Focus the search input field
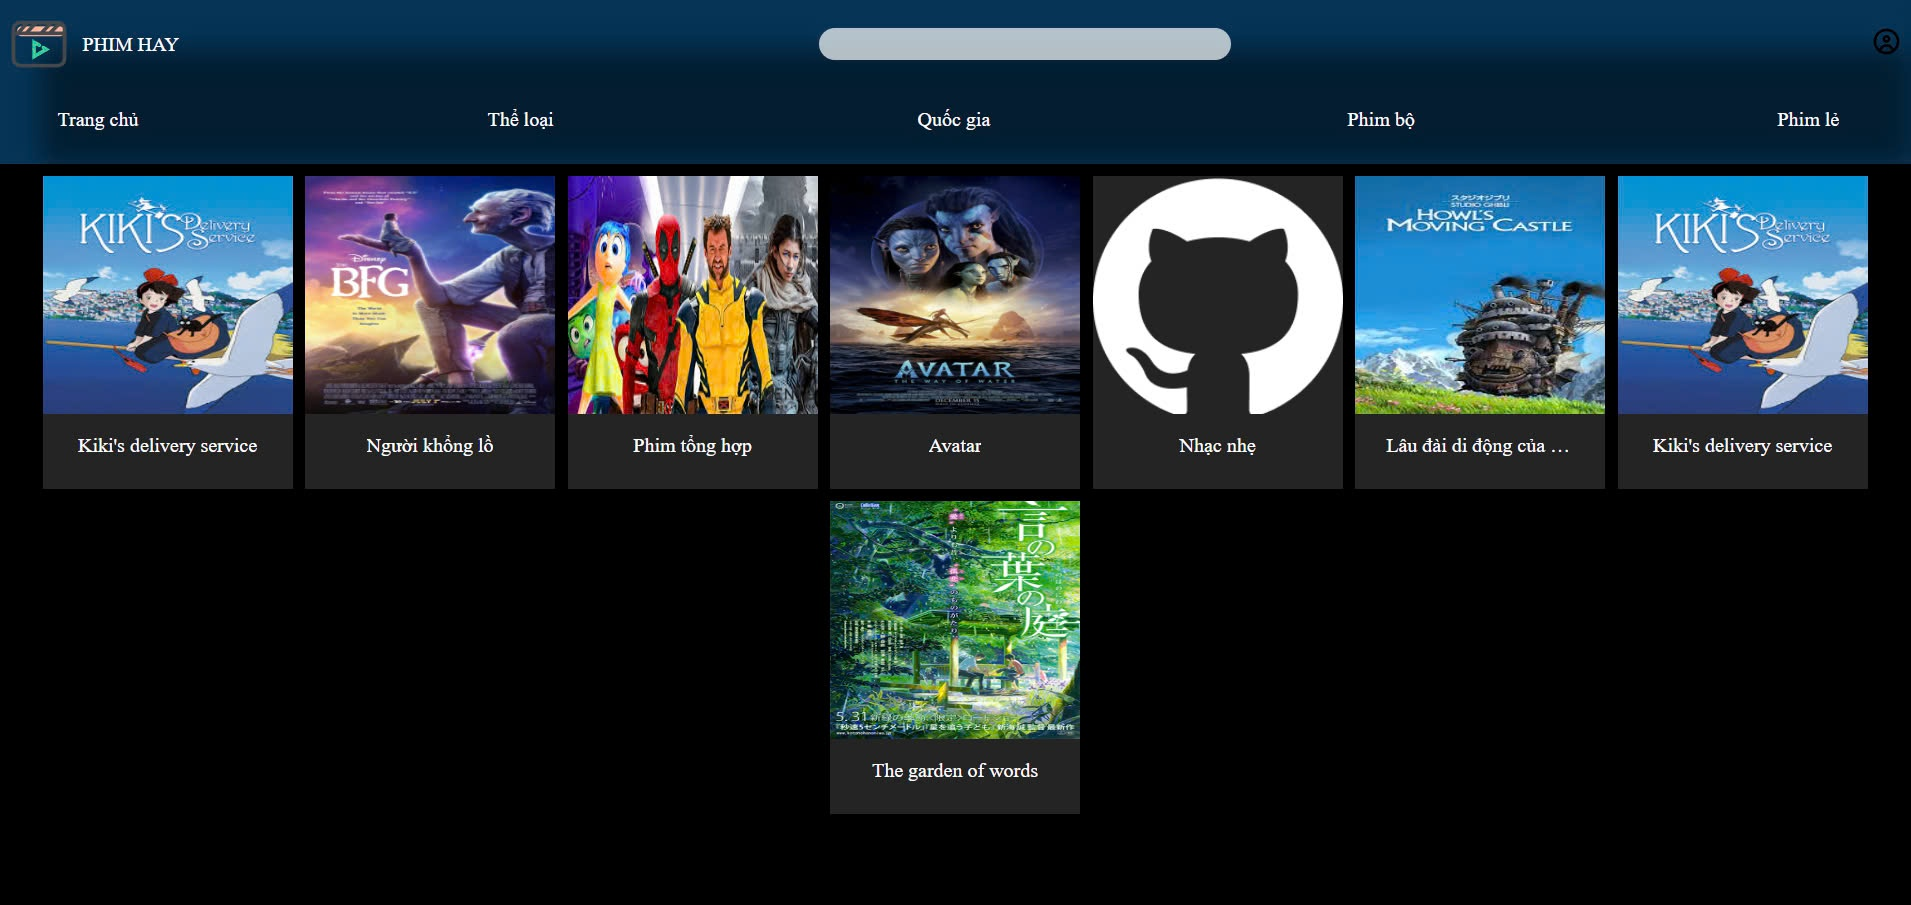Image resolution: width=1911 pixels, height=905 pixels. pos(1024,44)
